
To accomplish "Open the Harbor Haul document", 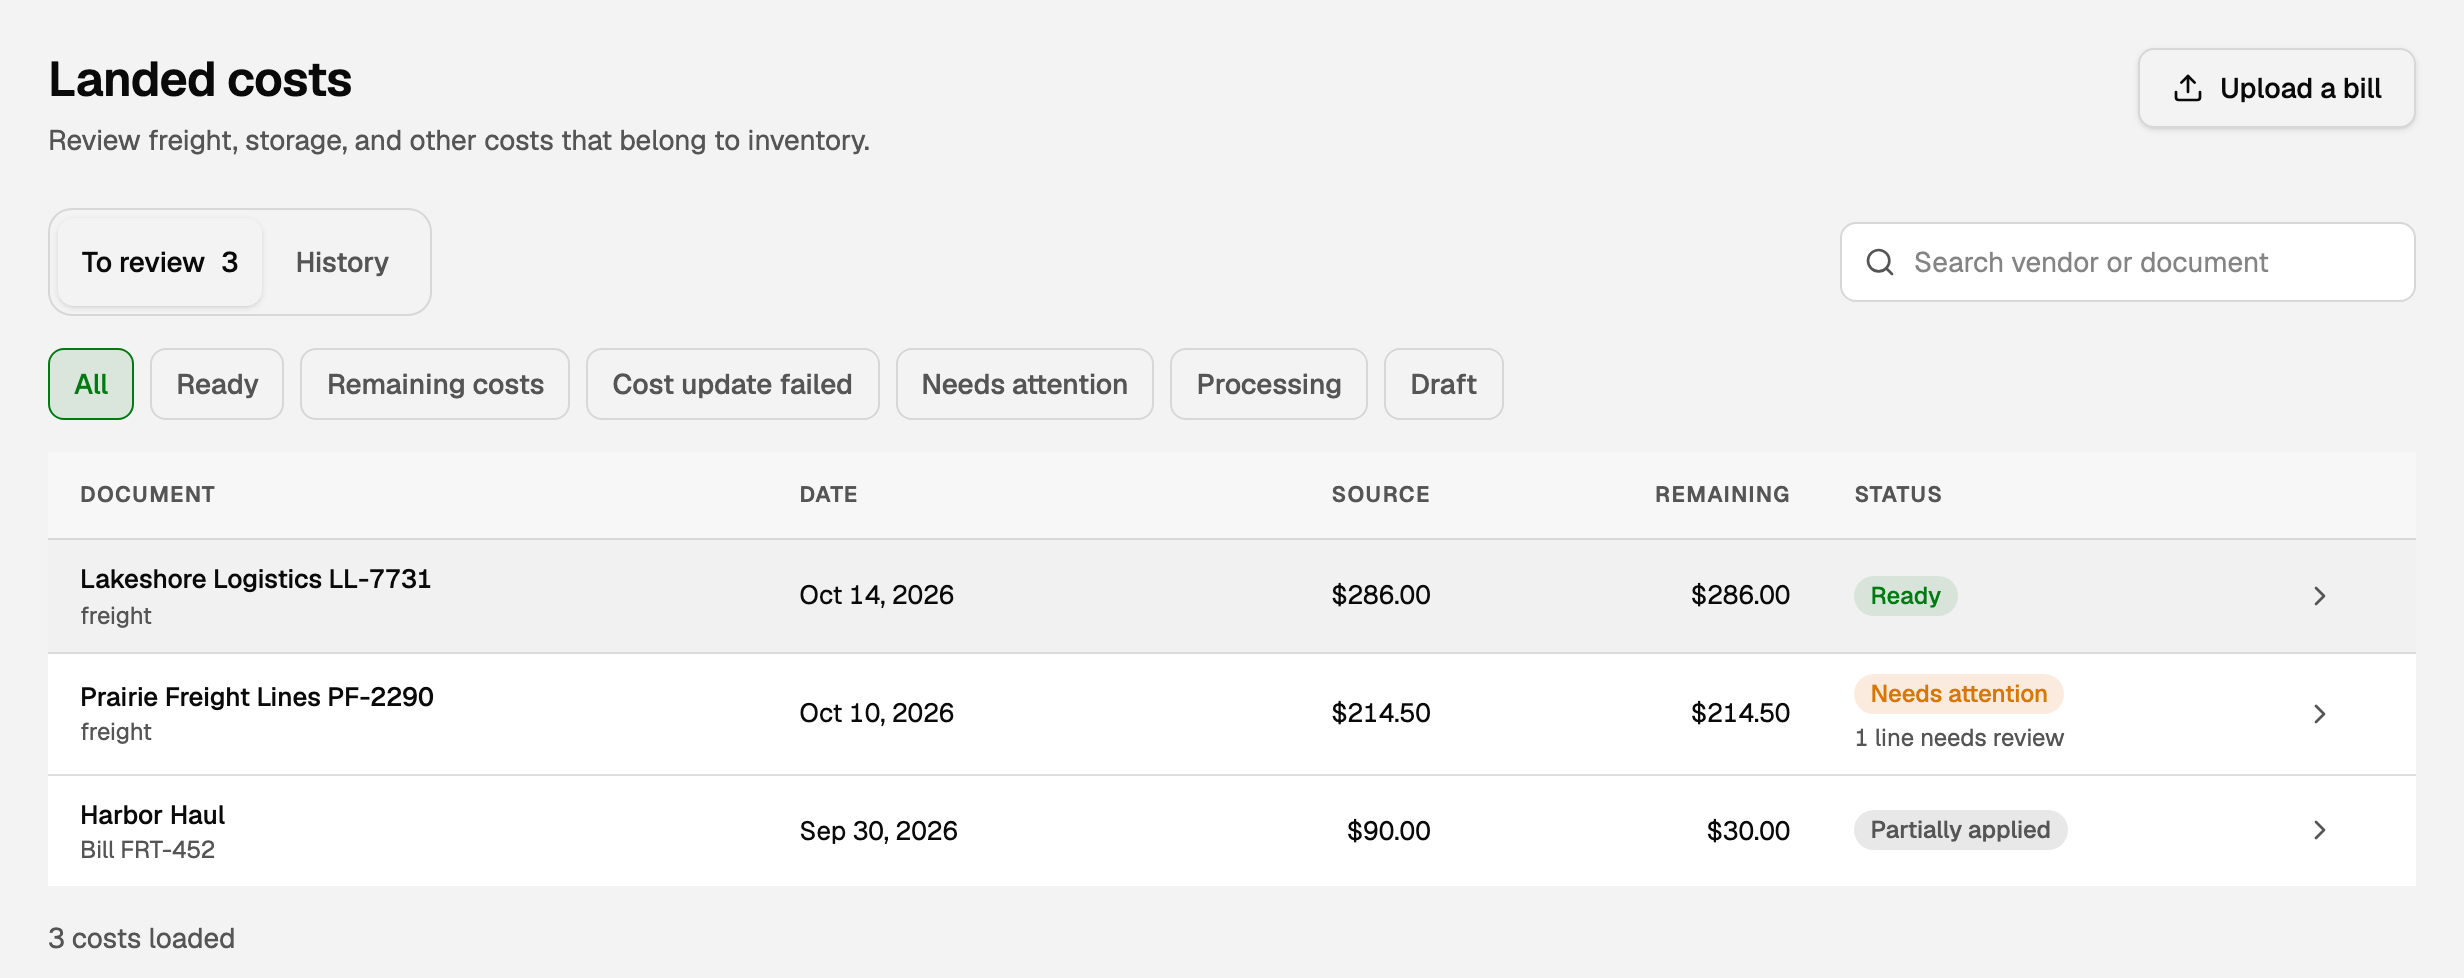I will tap(152, 815).
